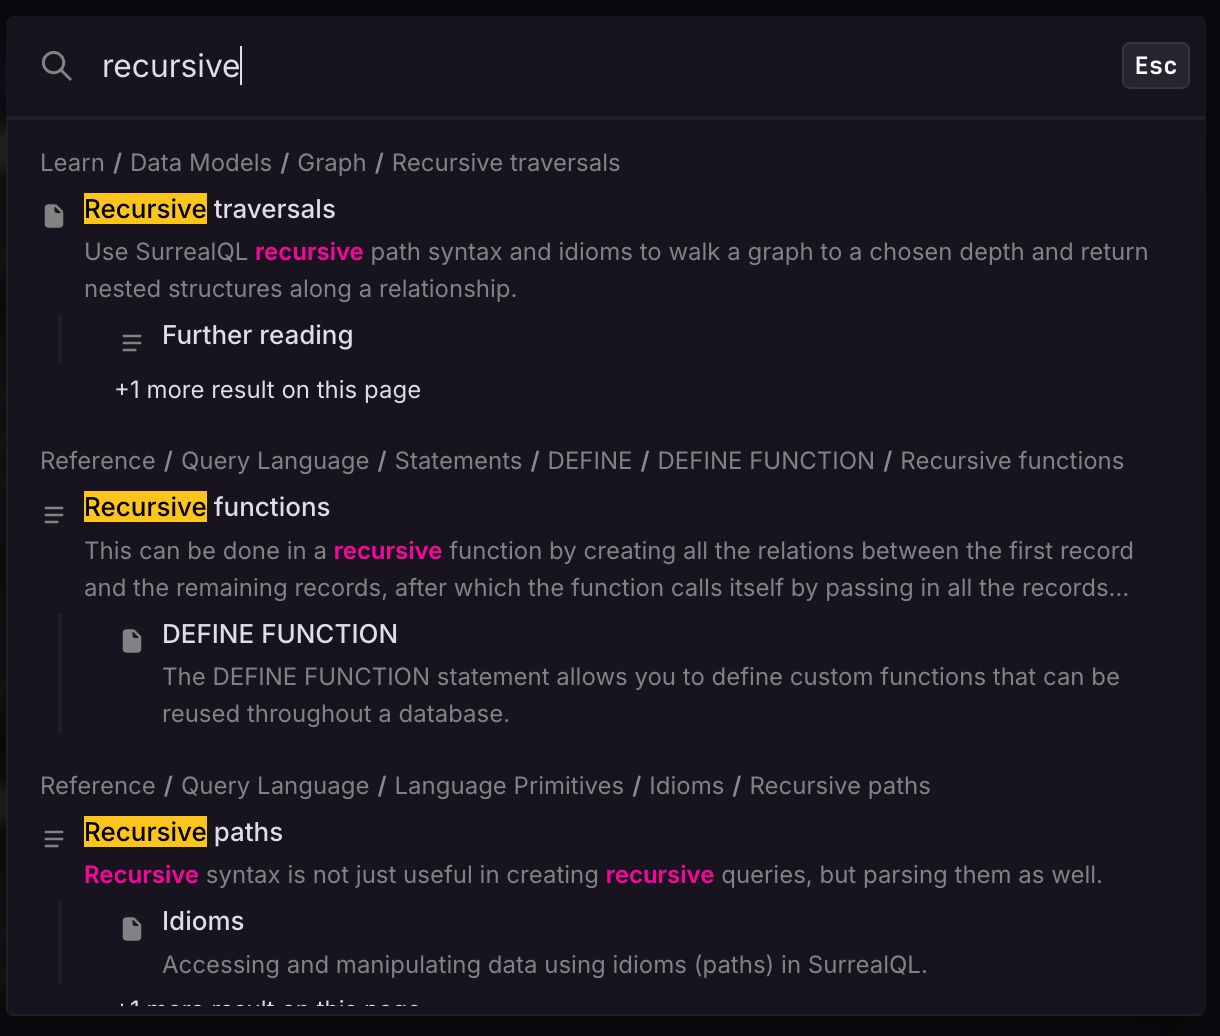Screen dimensions: 1220x1036
Task: Open the Recursive functions result
Action: tap(207, 507)
